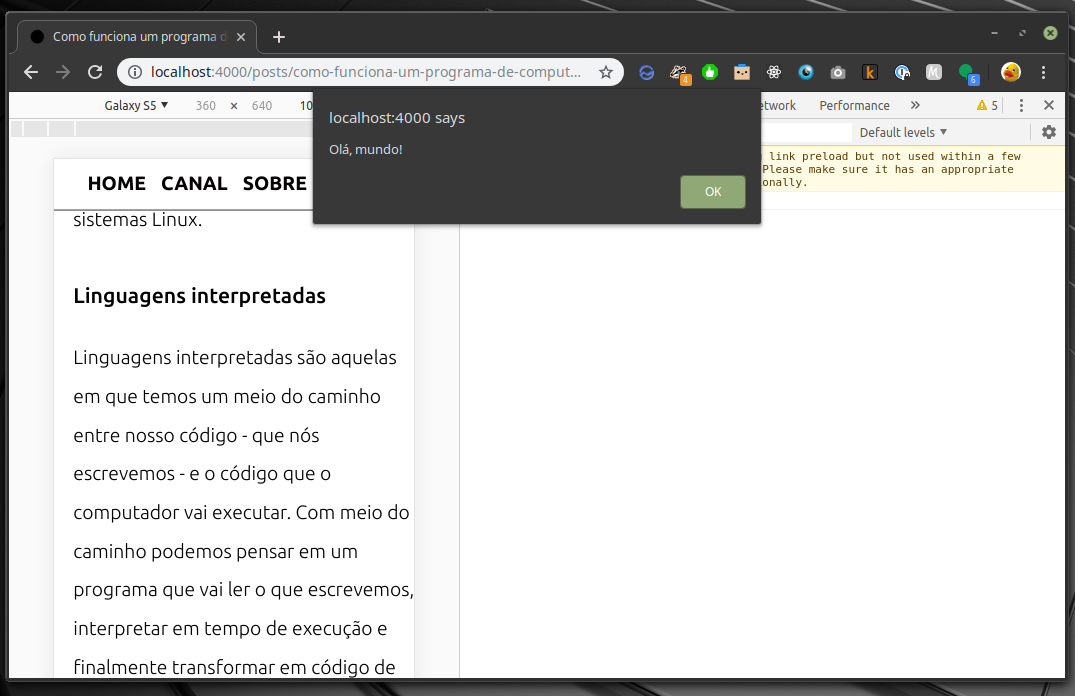Switch to the Performance panel
1075x696 pixels.
pos(854,104)
